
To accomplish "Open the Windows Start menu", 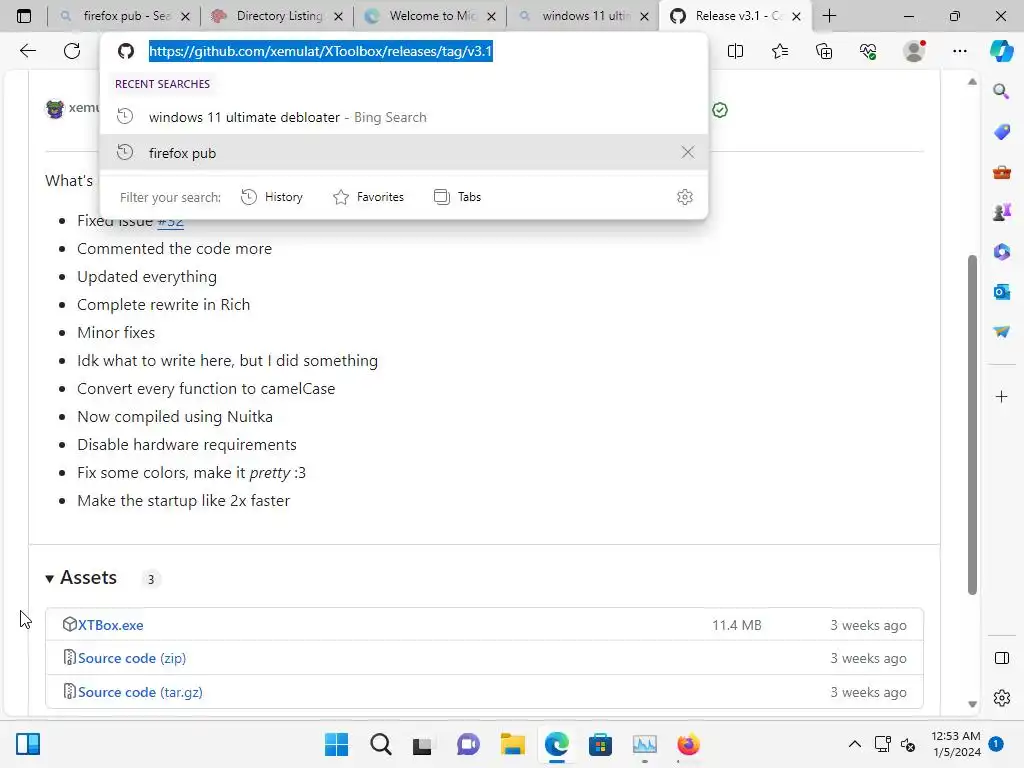I will (336, 744).
